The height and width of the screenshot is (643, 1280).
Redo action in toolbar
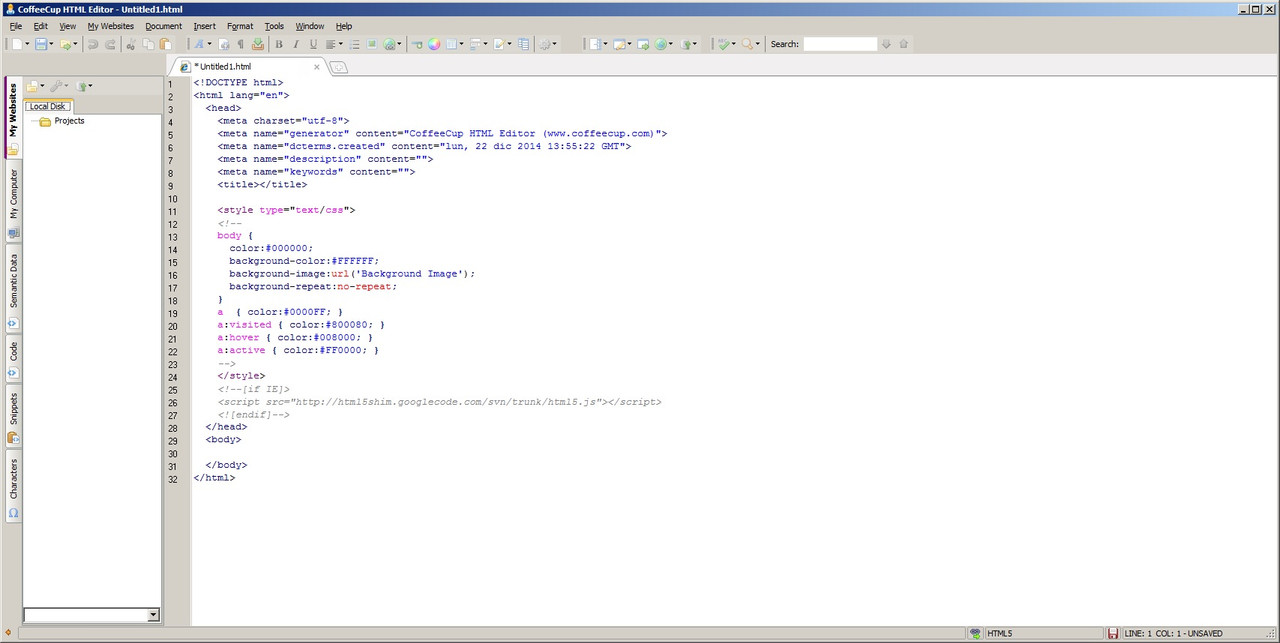tap(110, 44)
